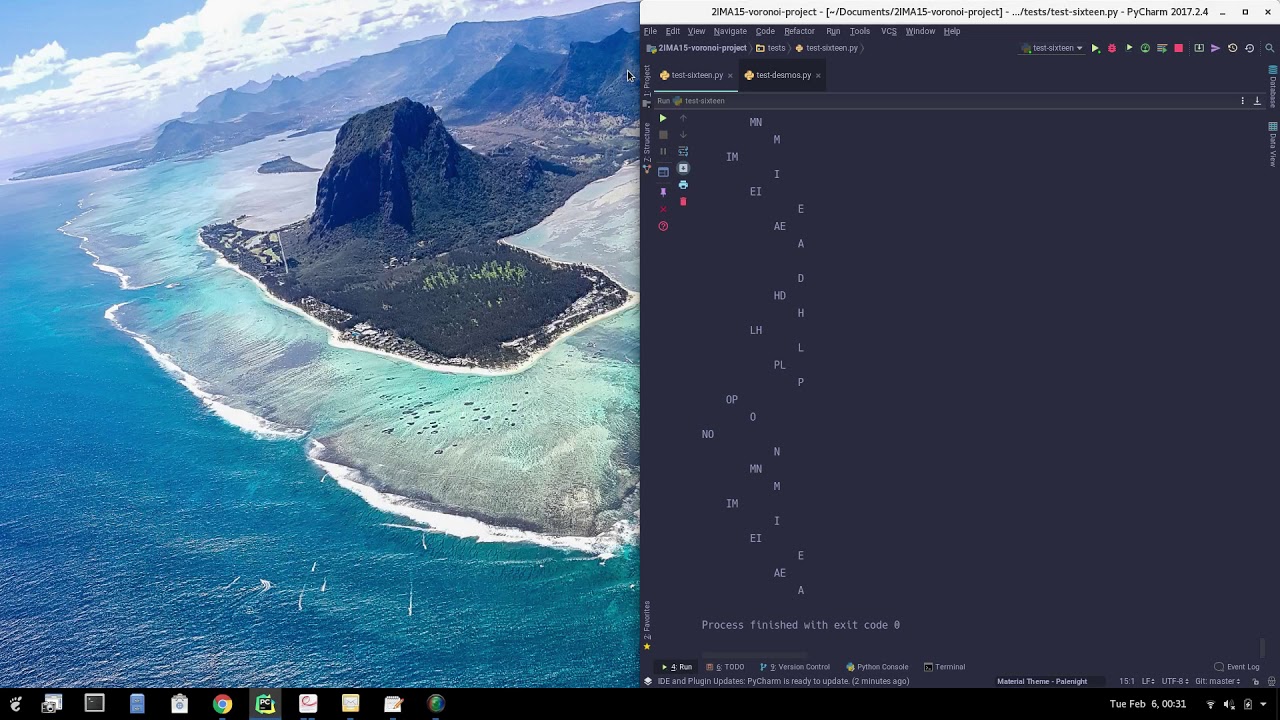The image size is (1280, 720).
Task: Click the up stack trace arrow
Action: point(683,118)
